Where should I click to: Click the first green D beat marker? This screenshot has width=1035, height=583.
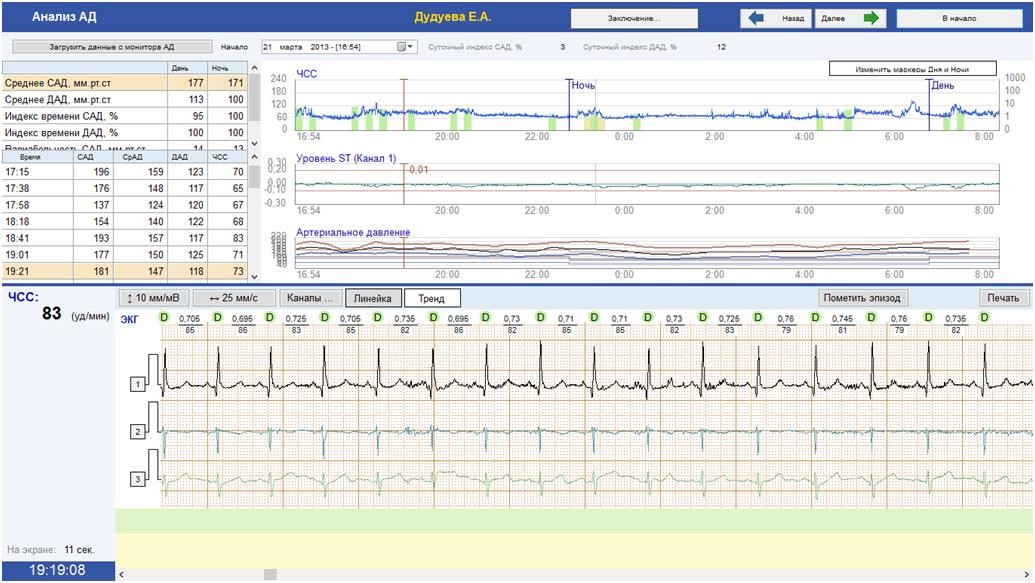[163, 317]
